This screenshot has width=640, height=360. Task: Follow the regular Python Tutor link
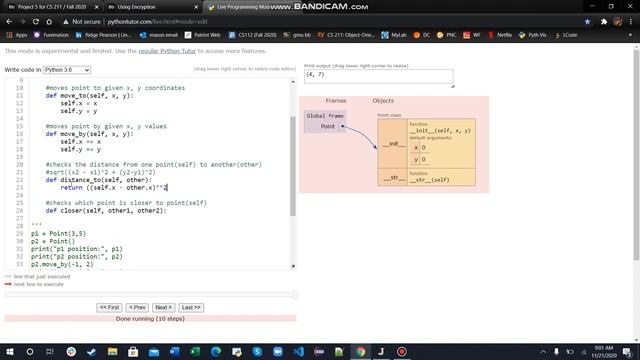pyautogui.click(x=167, y=51)
